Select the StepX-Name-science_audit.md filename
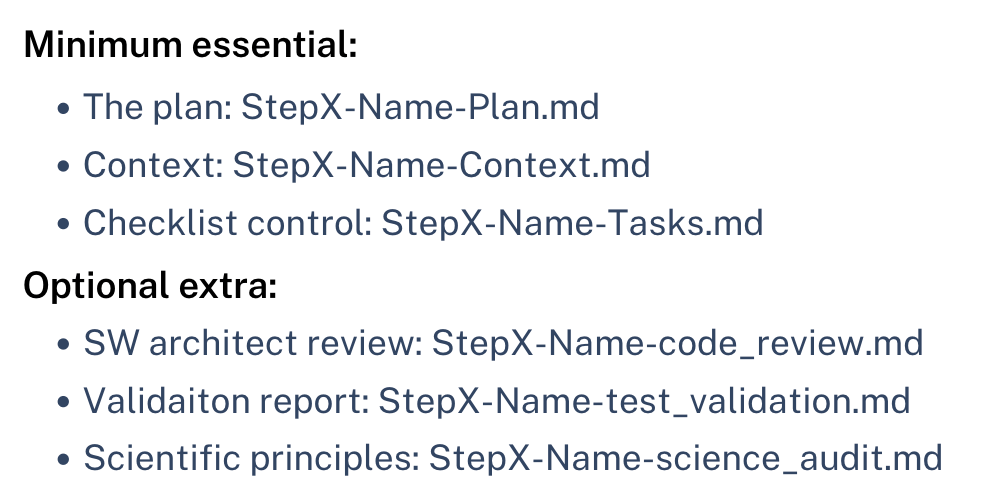This screenshot has width=986, height=504. (x=686, y=459)
